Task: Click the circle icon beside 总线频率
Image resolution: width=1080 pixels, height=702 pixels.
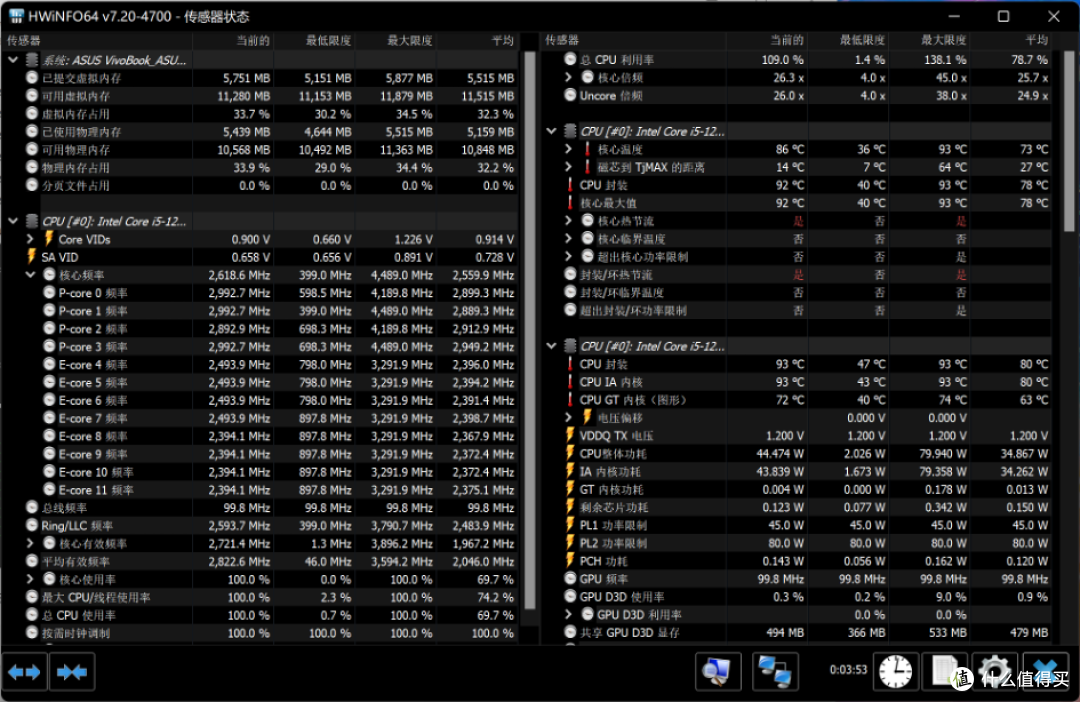Action: point(32,507)
